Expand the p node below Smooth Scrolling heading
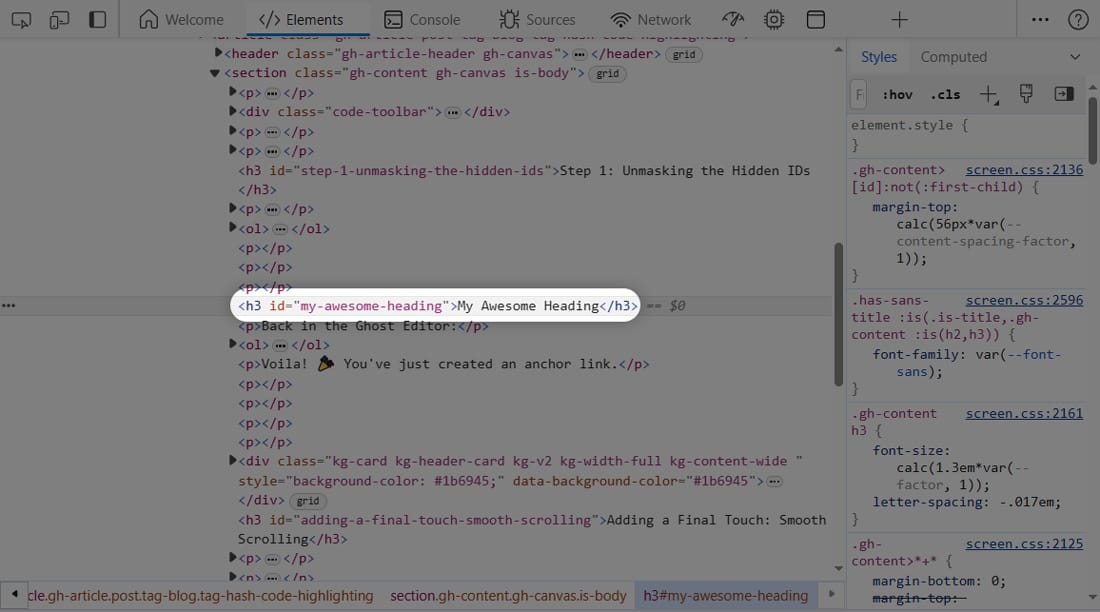Image resolution: width=1100 pixels, height=612 pixels. 232,557
